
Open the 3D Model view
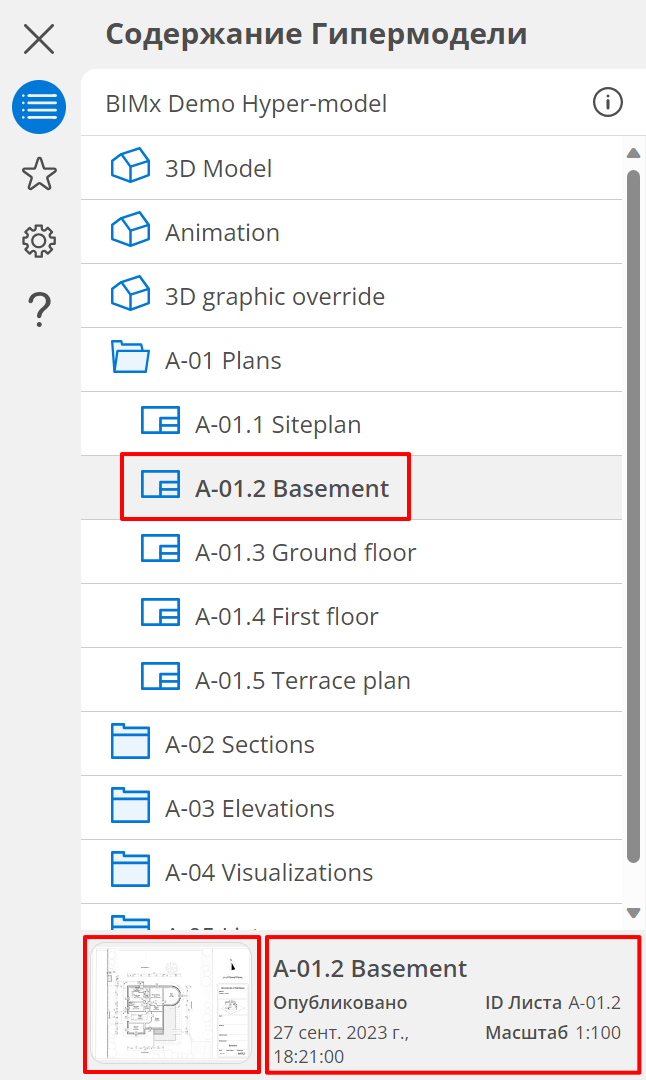pyautogui.click(x=218, y=168)
